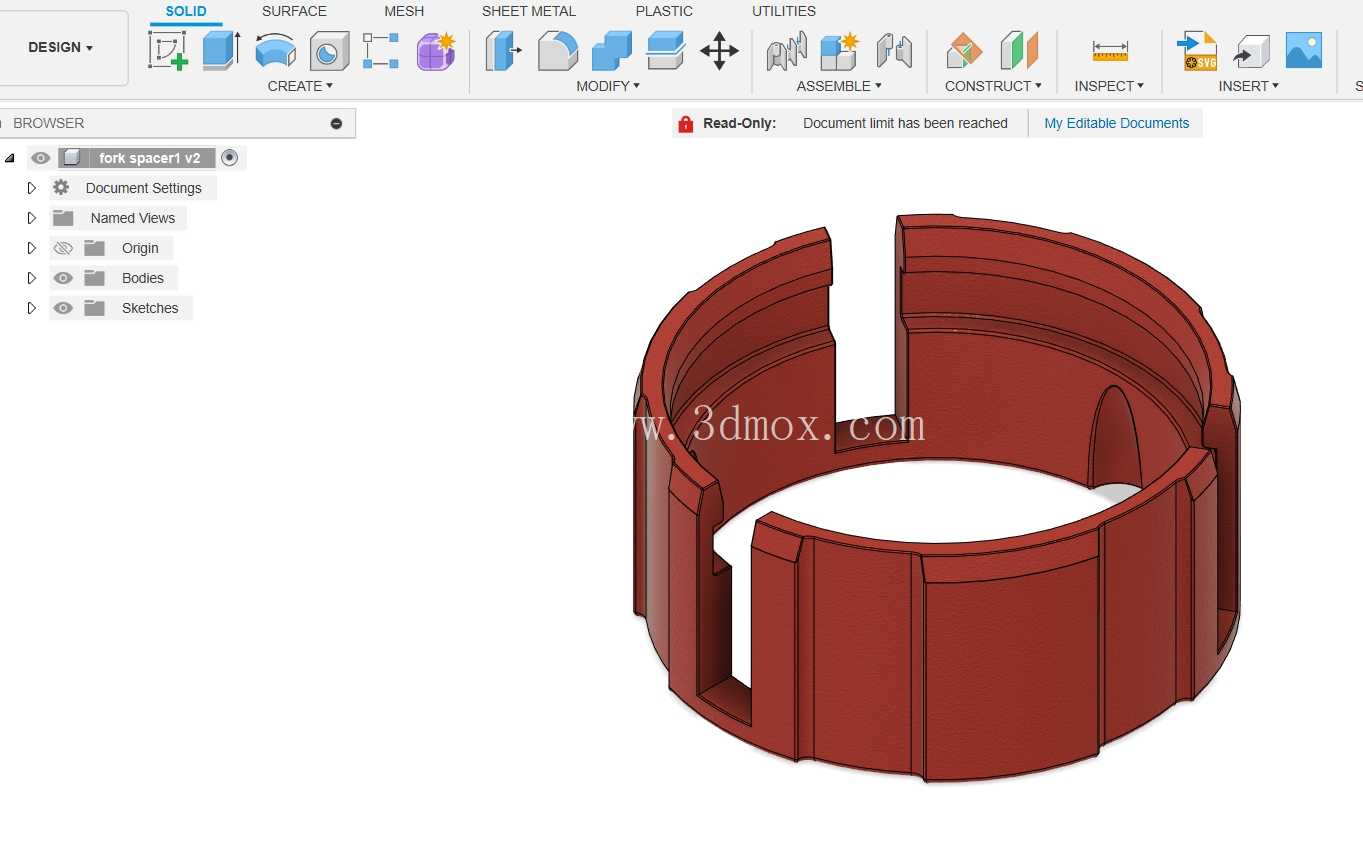
Task: Open the Insert Canvas image tool
Action: [1304, 50]
